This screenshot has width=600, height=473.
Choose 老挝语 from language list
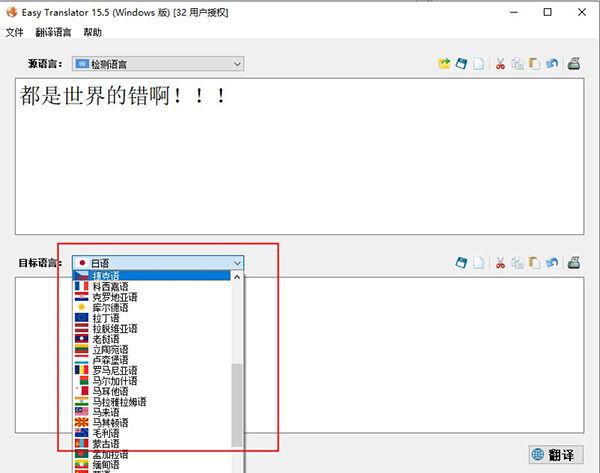coord(152,339)
